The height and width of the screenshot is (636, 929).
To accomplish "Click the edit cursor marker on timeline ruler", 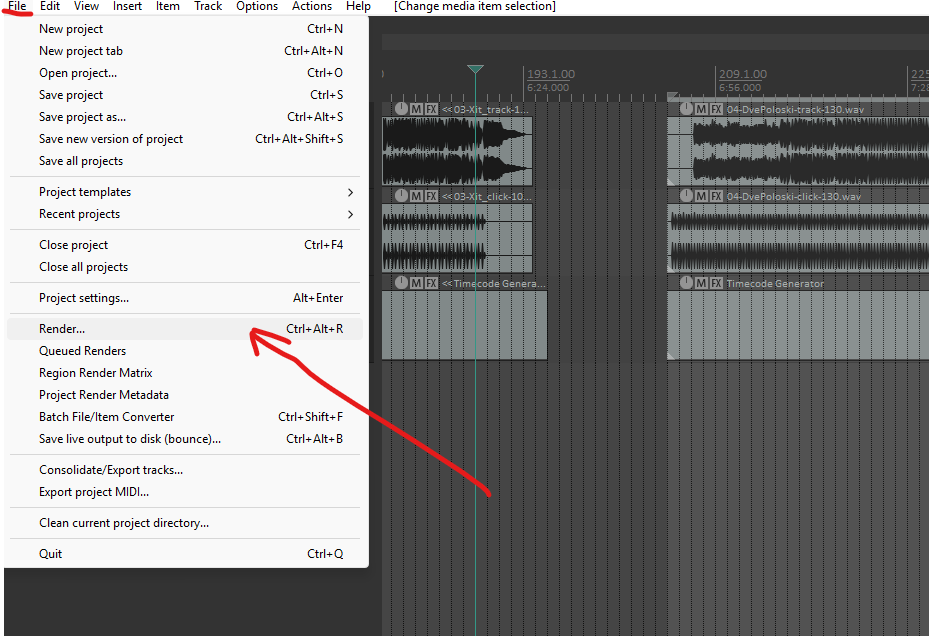I will 475,69.
